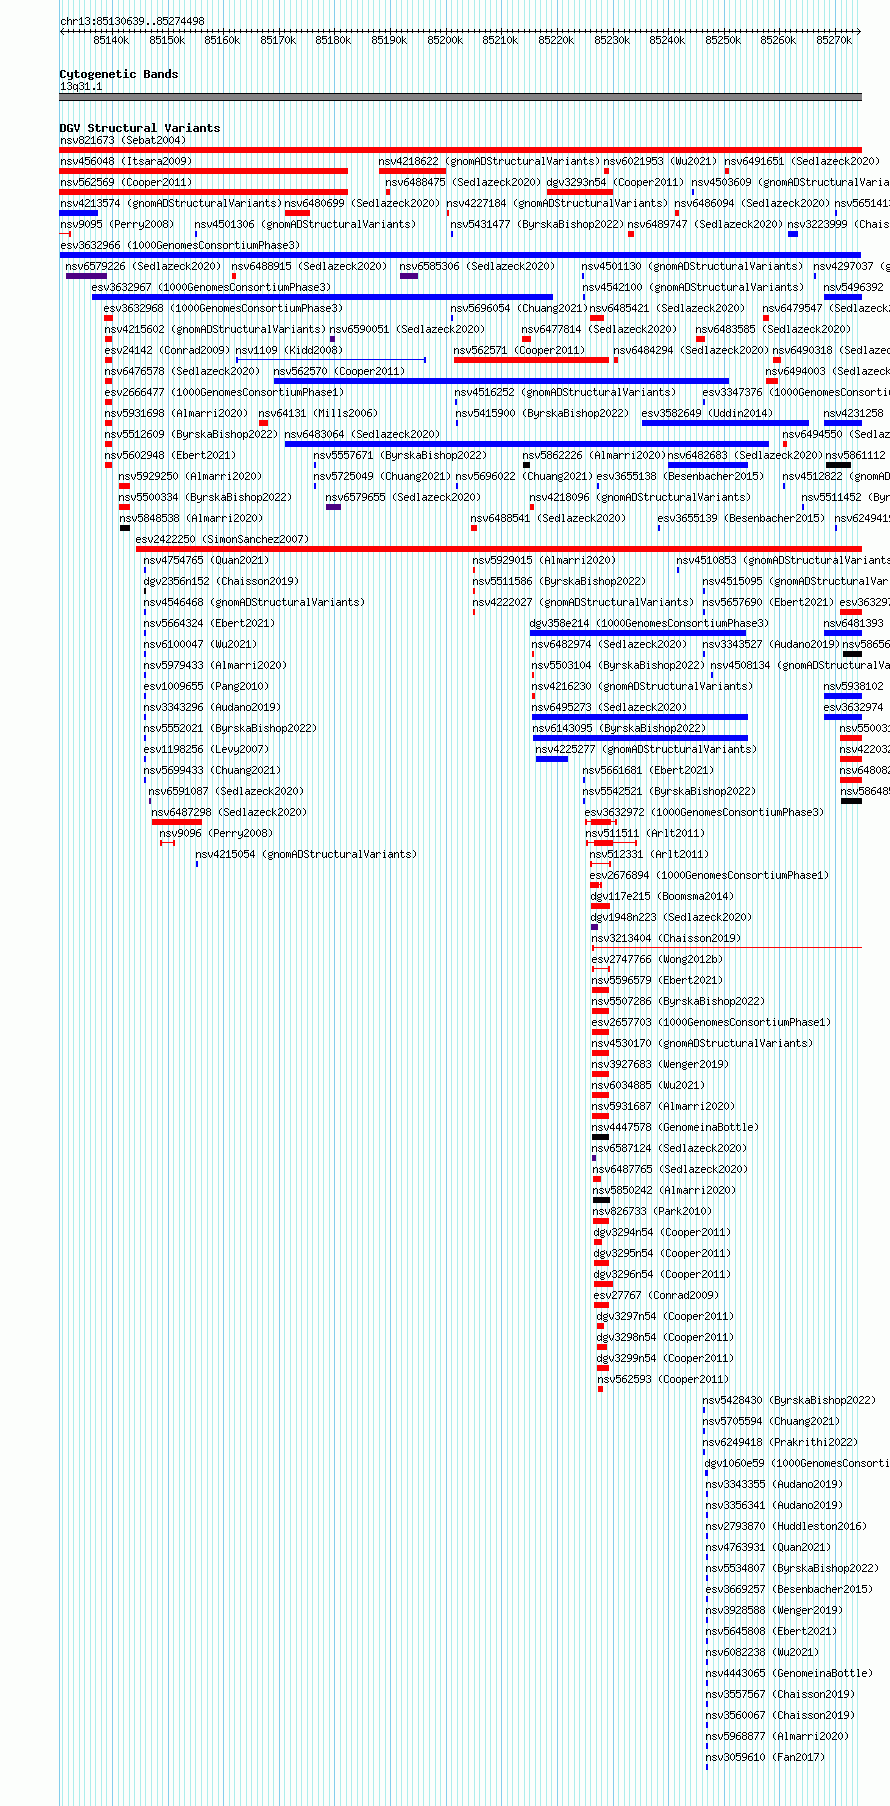Select the long red nsv821673 variant bar
The width and height of the screenshot is (890, 1806).
pos(460,150)
